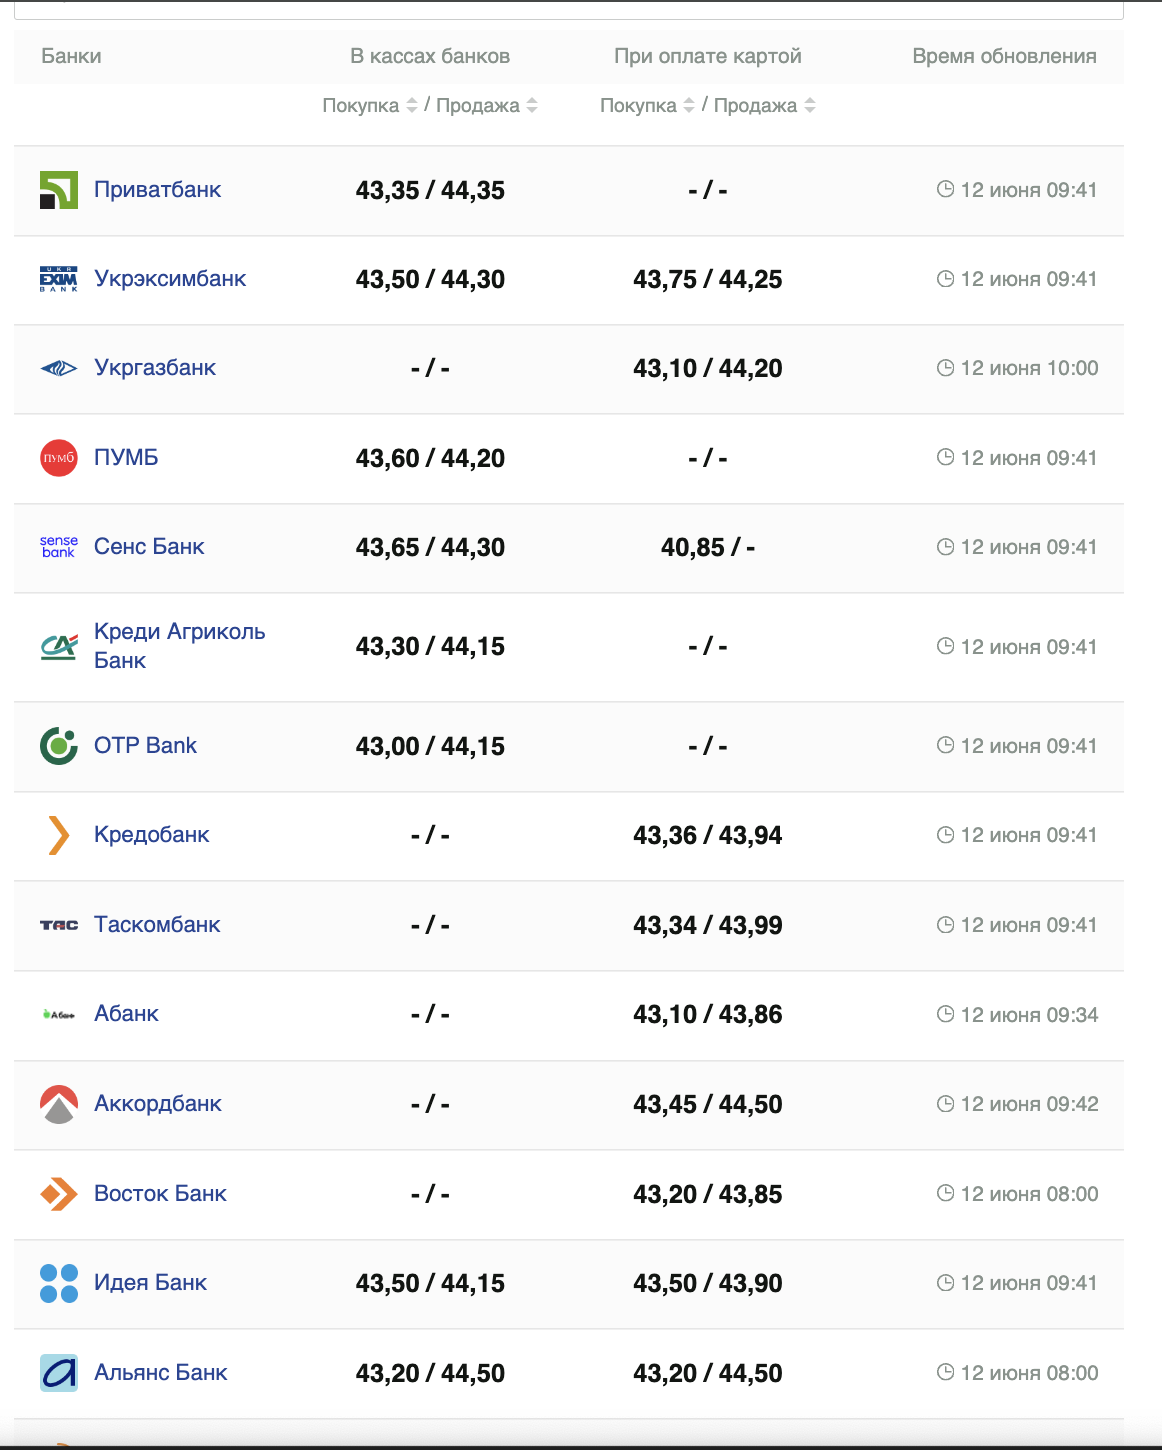Open the Восток Банк link
This screenshot has width=1162, height=1450.
[160, 1194]
